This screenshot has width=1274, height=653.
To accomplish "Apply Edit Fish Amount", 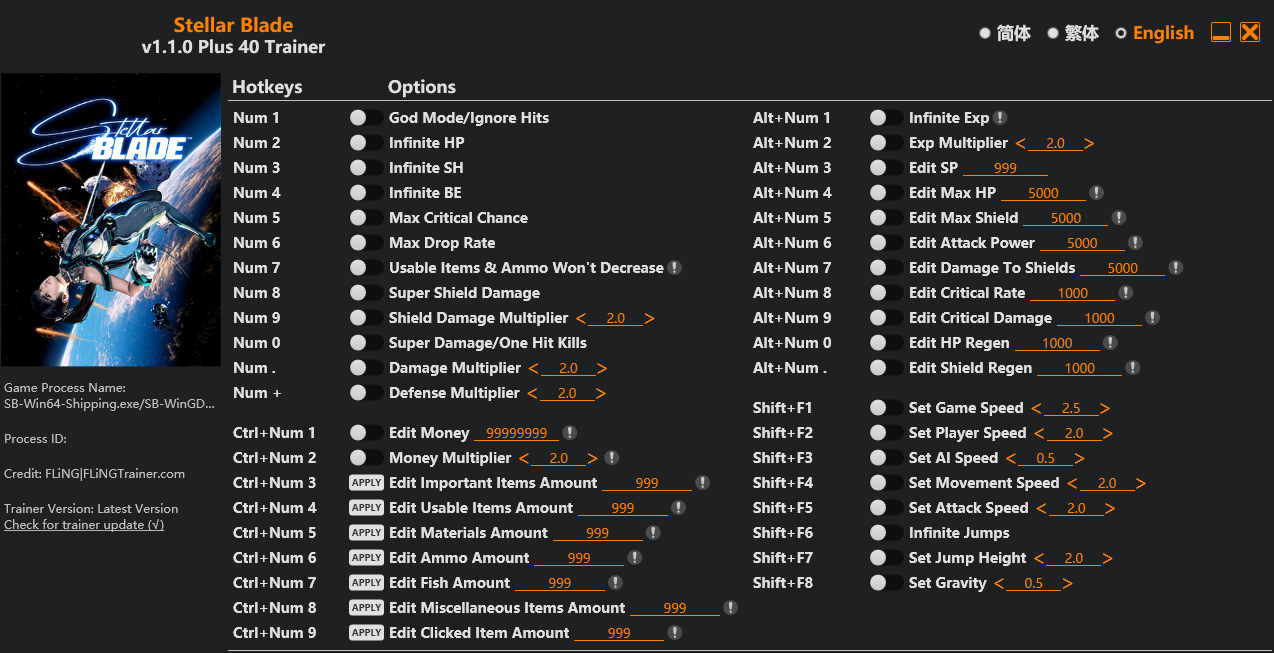I will 366,583.
